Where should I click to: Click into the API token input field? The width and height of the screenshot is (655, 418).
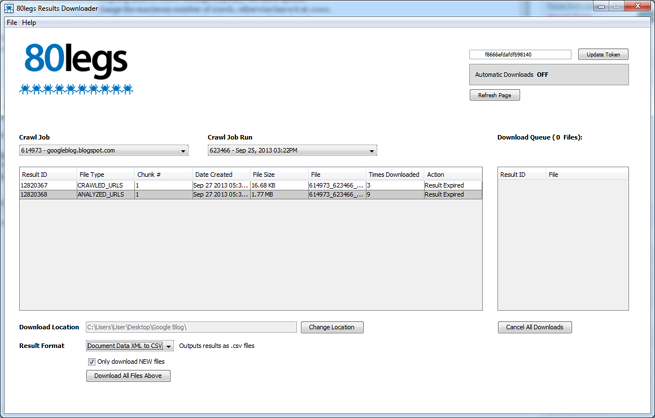coord(520,54)
